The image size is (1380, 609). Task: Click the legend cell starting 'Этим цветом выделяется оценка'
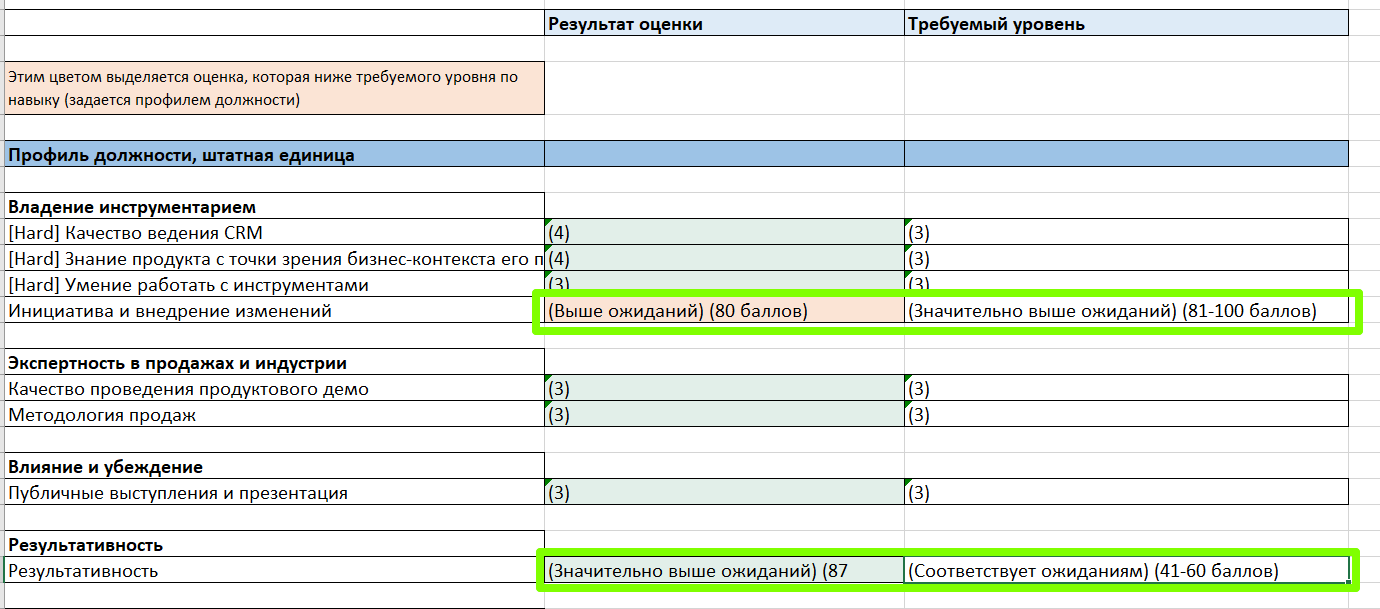click(x=275, y=88)
